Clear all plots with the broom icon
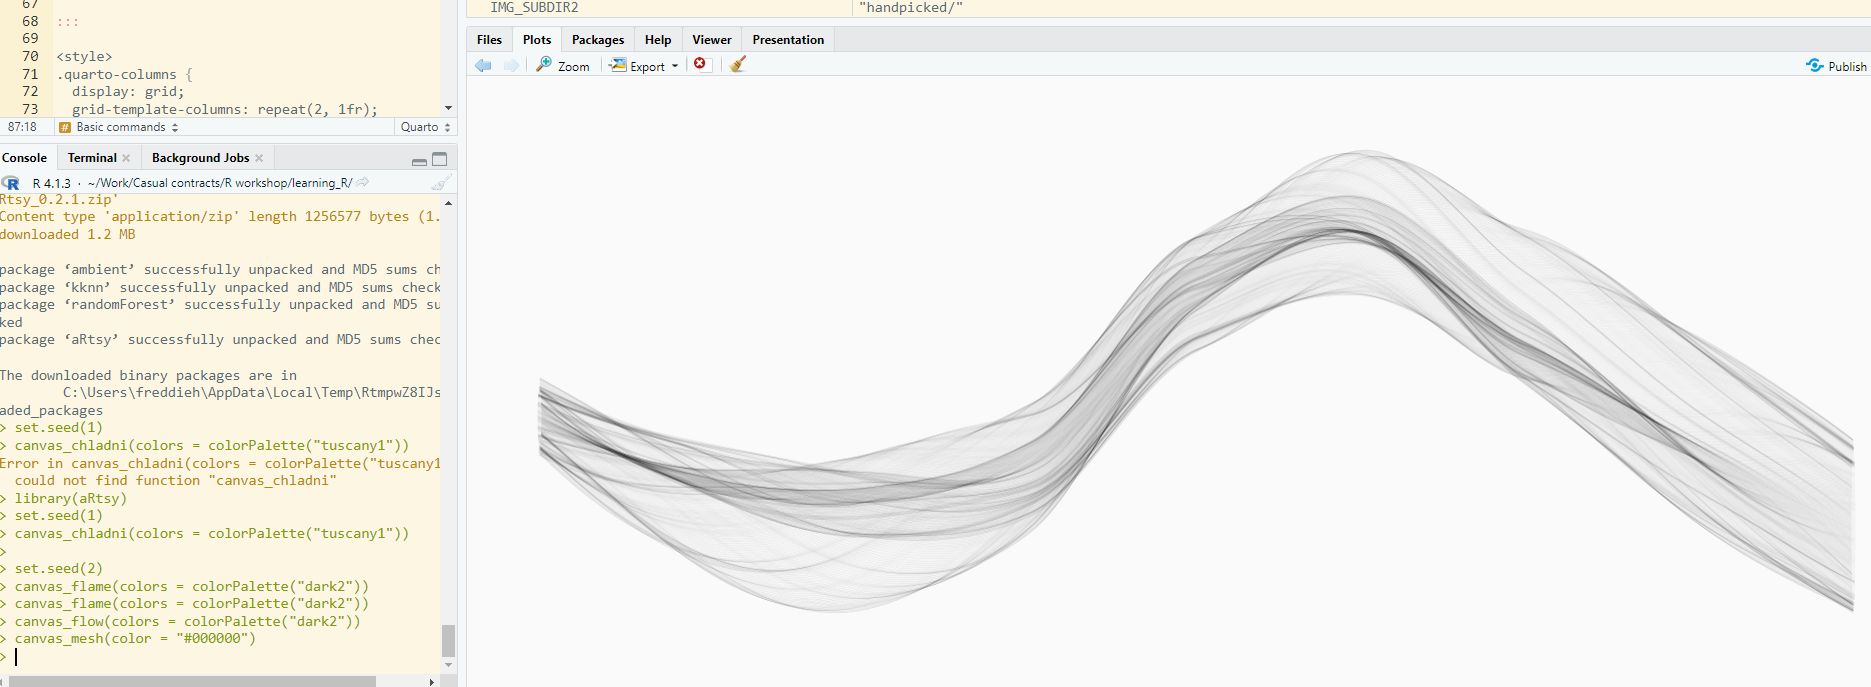This screenshot has width=1871, height=687. 738,64
